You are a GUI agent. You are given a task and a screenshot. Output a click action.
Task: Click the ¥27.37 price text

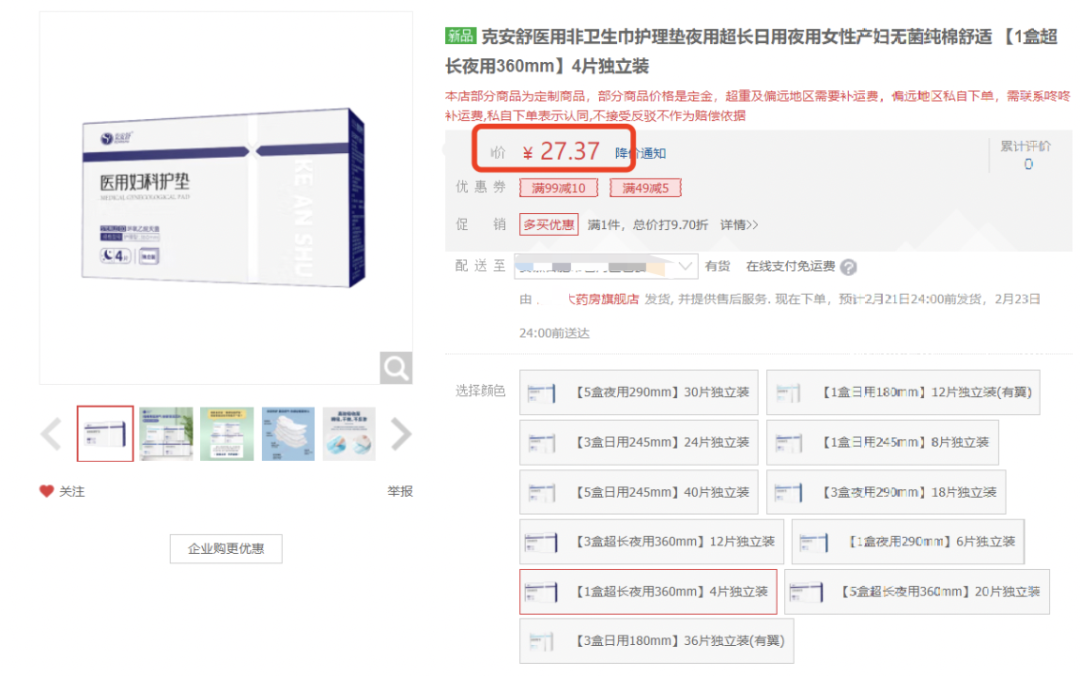561,151
